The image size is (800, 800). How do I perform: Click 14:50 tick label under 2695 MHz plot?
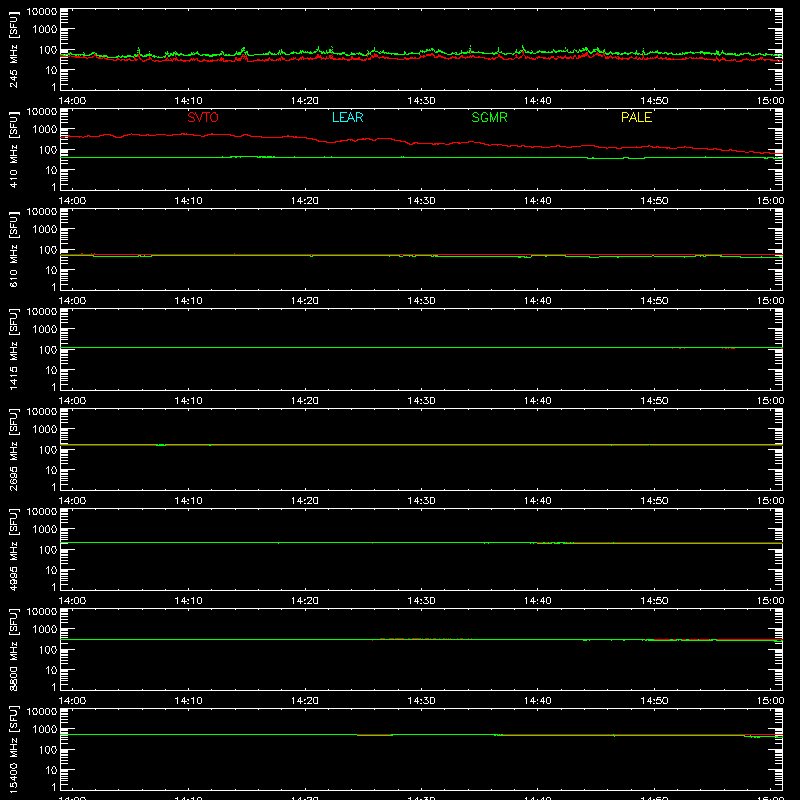click(x=654, y=501)
